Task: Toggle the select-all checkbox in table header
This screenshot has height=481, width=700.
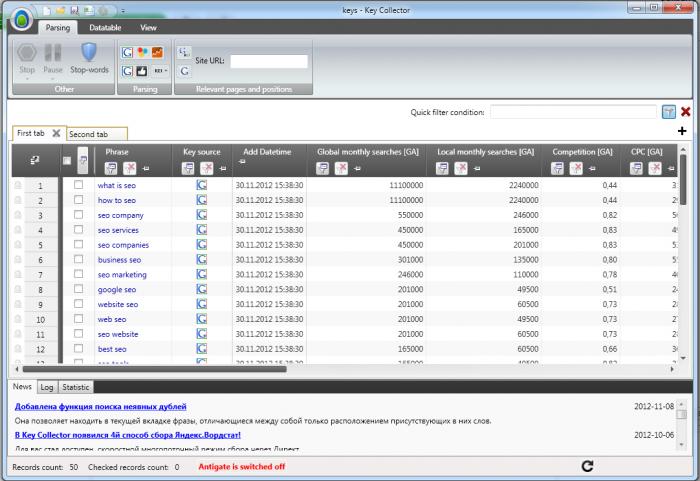Action: tap(67, 161)
